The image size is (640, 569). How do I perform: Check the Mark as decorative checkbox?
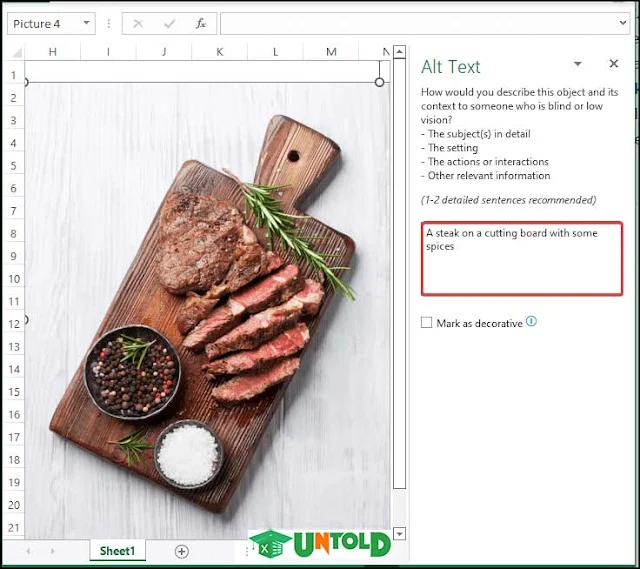(427, 322)
